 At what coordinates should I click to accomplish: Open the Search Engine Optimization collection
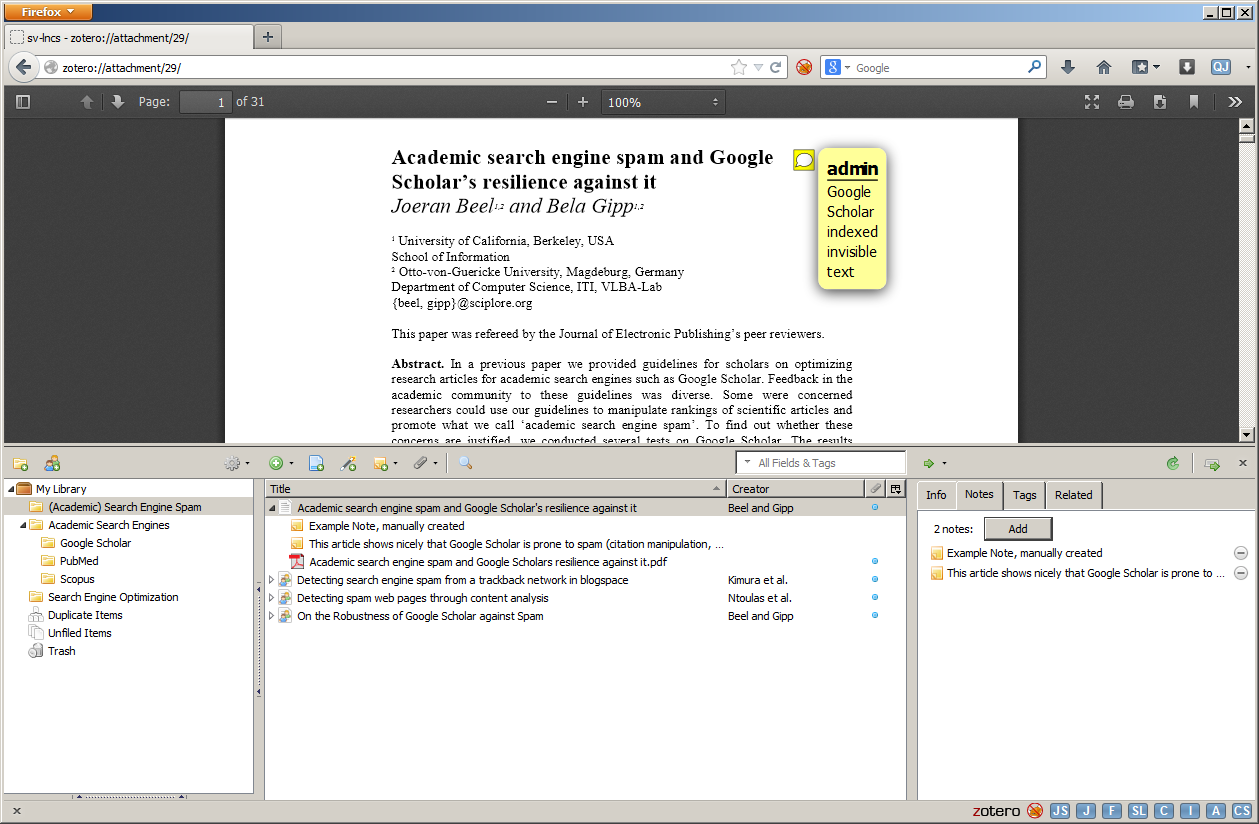click(113, 597)
